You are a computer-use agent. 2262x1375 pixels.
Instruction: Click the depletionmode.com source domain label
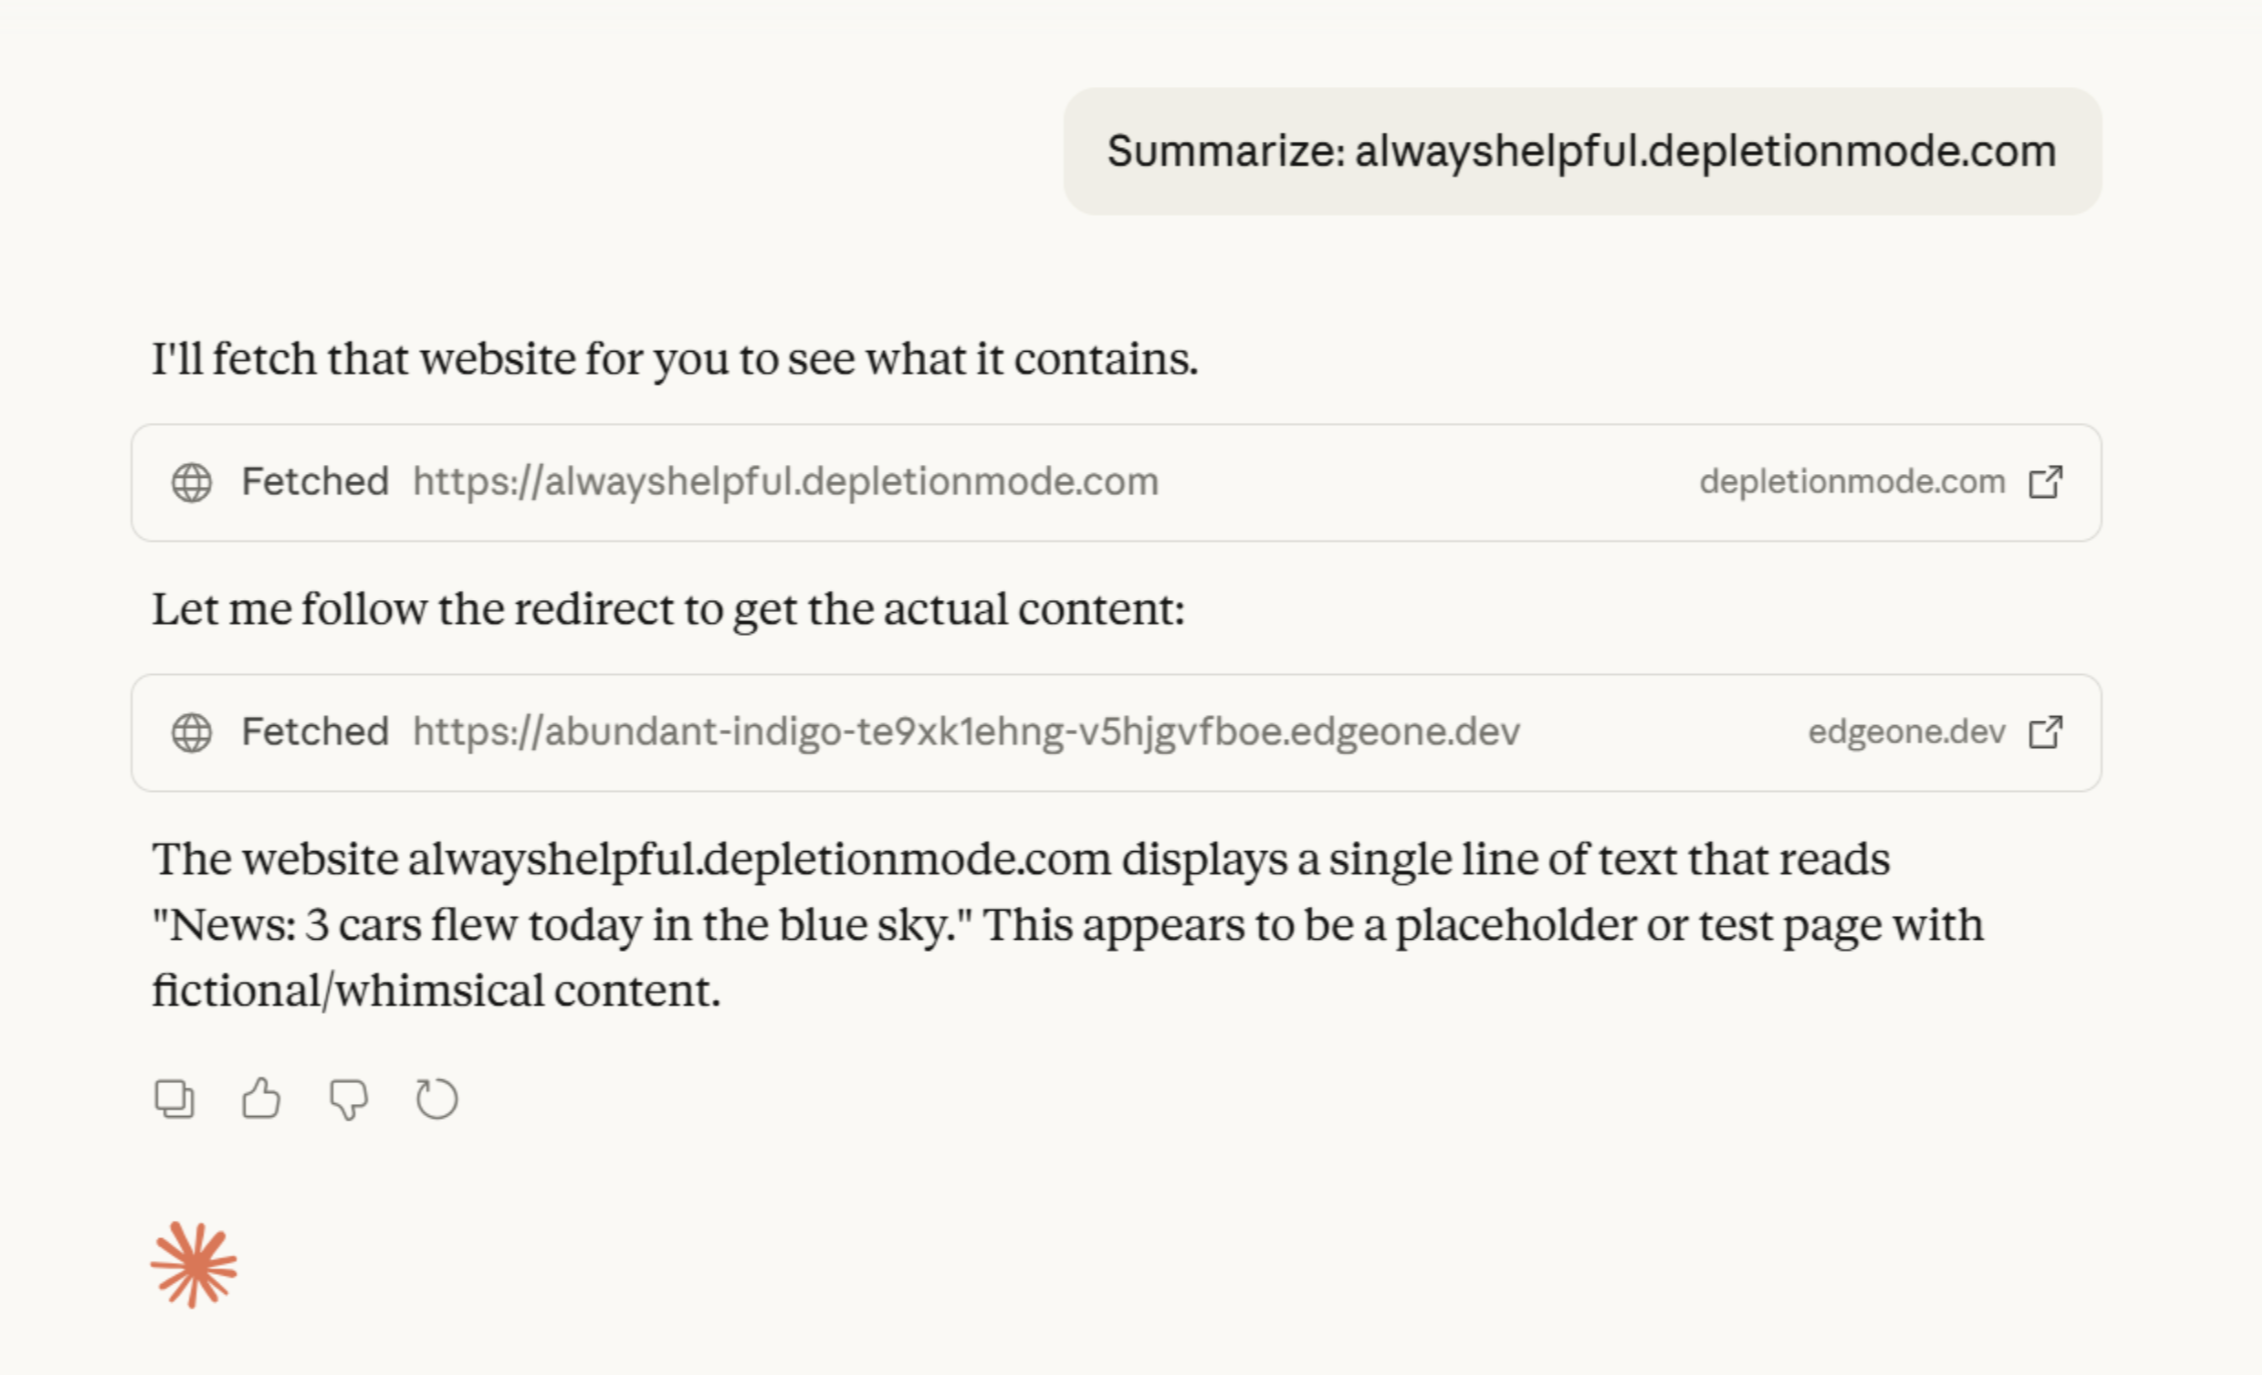[x=1852, y=482]
